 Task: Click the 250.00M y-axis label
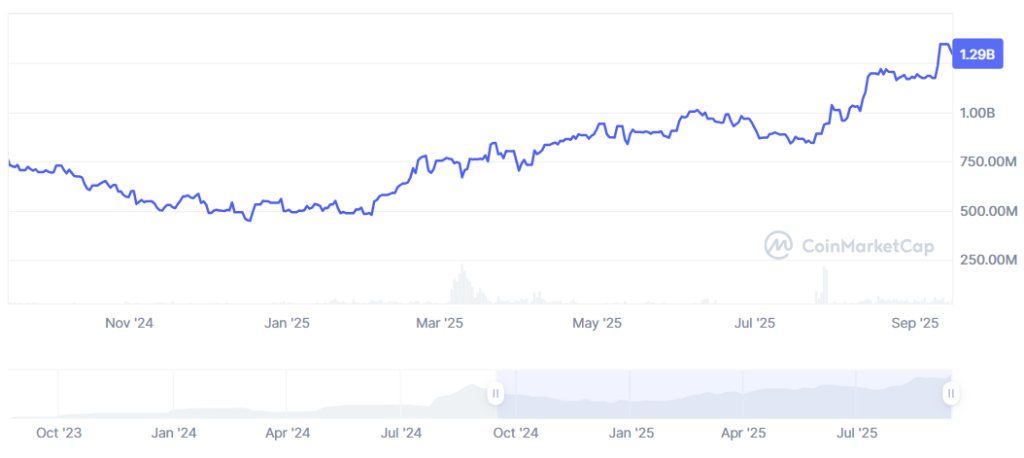coord(985,260)
